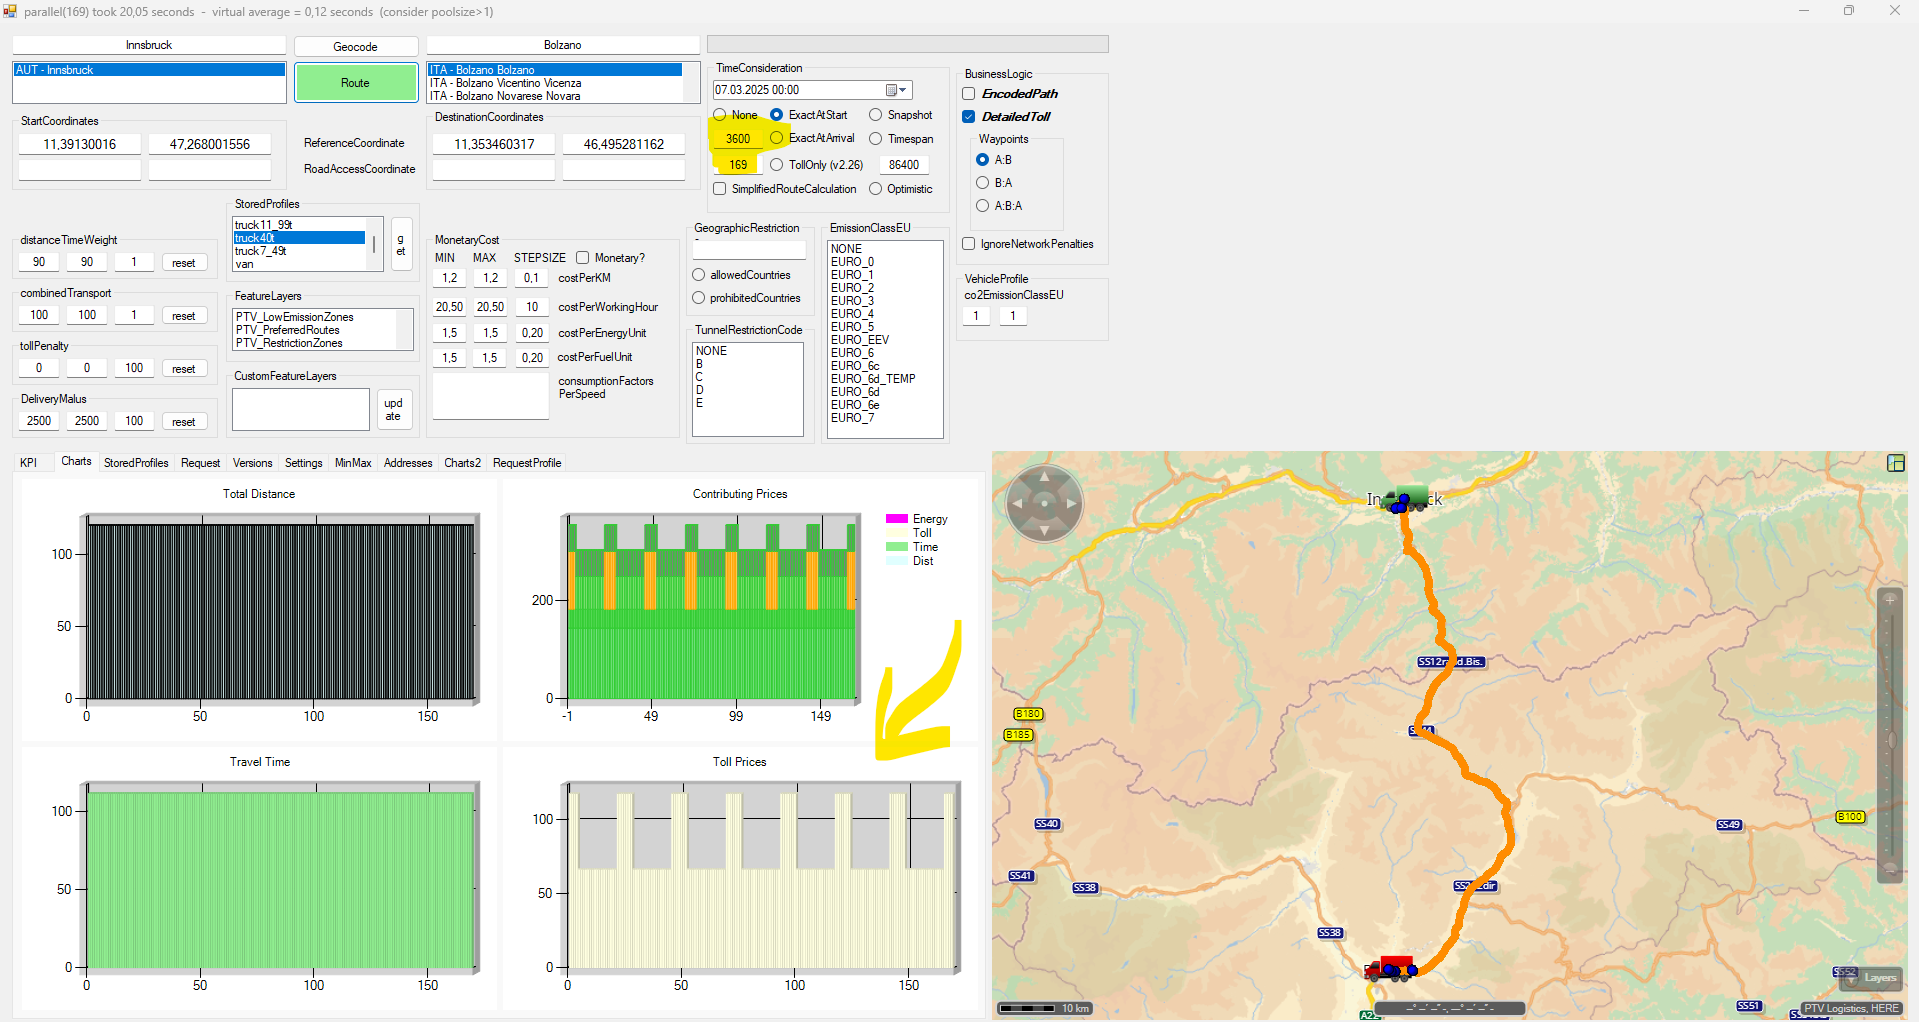
Task: Choose truck7_49t in StoredProfiles list
Action: coord(261,251)
